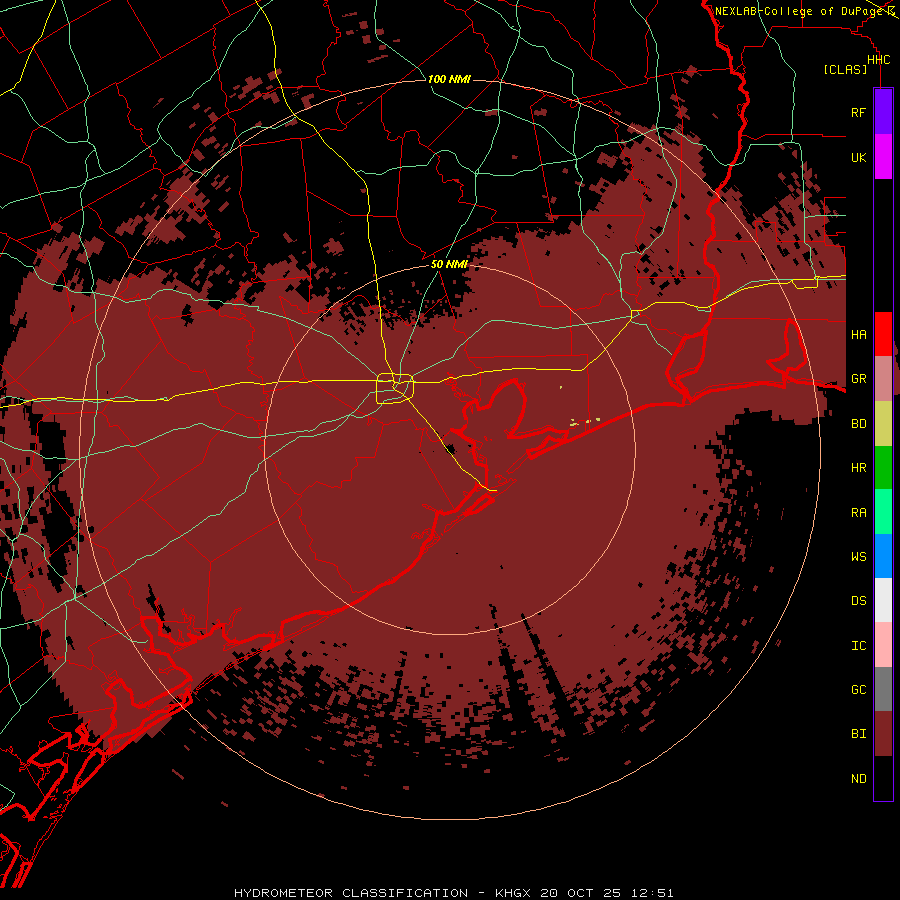Click the UK legend label
Viewport: 900px width, 900px height.
[858, 157]
